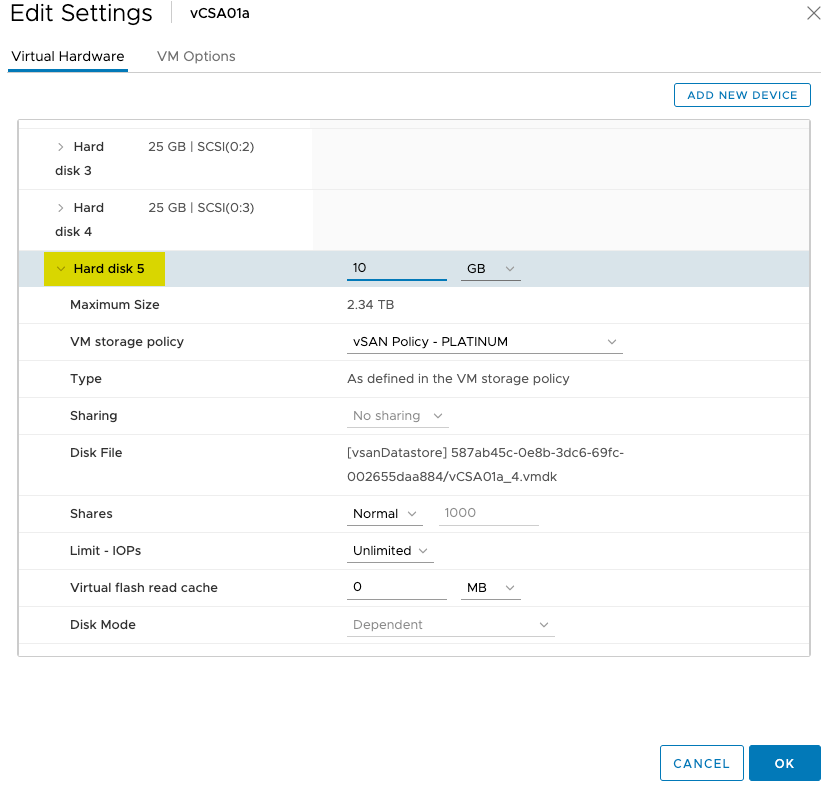Screen dimensions: 838x797
Task: Open the GB size unit dropdown
Action: click(491, 269)
